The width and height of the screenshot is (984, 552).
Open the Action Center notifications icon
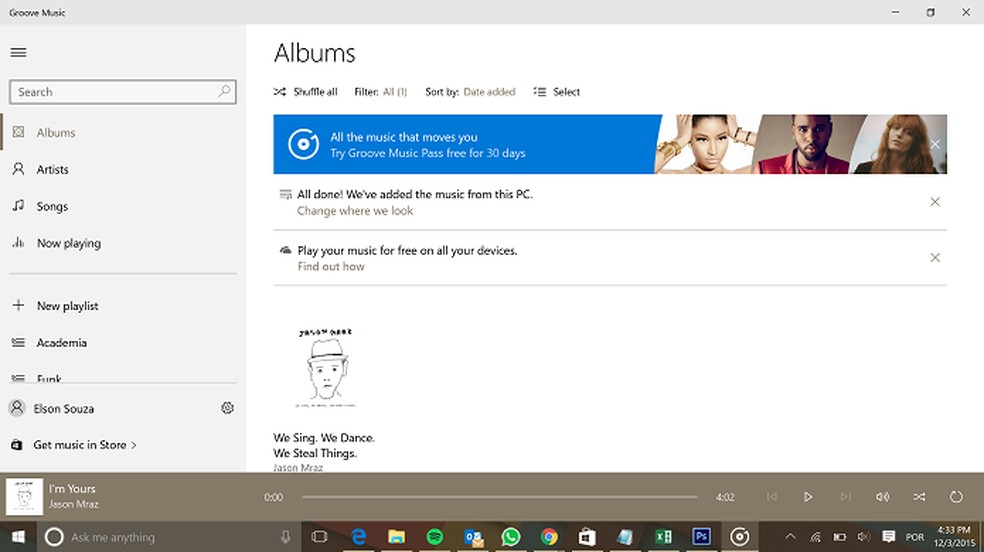pos(889,537)
